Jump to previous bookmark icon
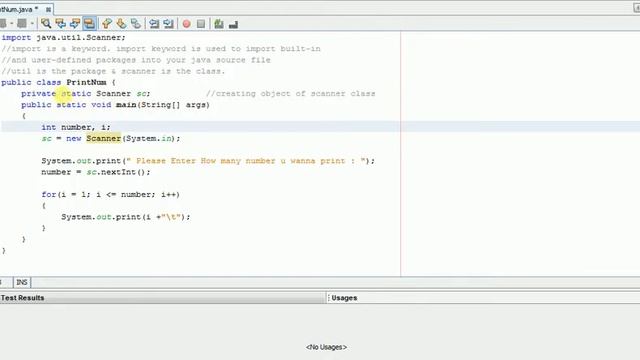The height and width of the screenshot is (360, 640). click(x=107, y=24)
